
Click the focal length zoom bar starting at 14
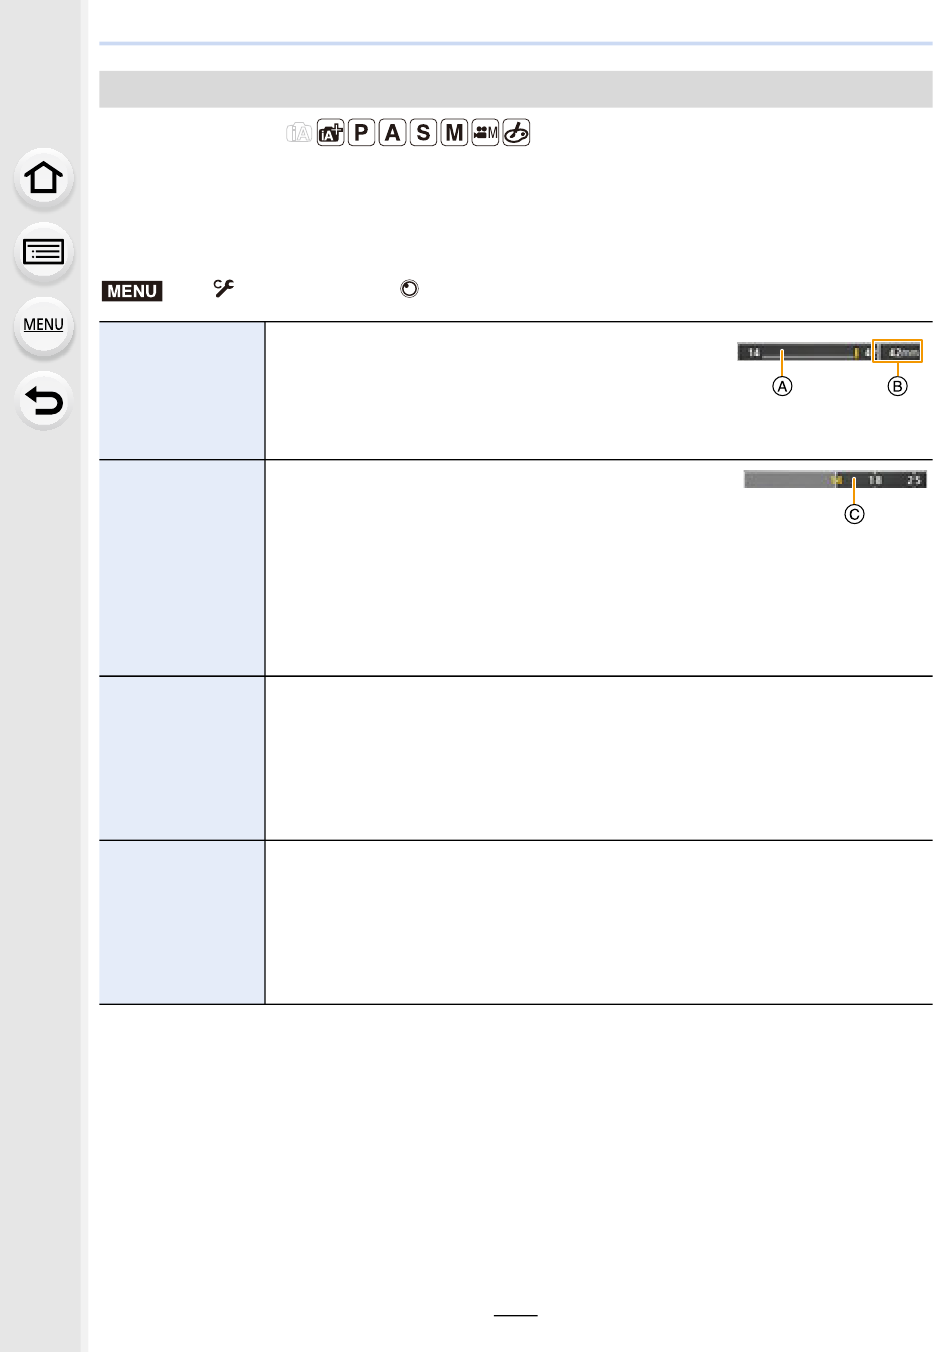(804, 352)
